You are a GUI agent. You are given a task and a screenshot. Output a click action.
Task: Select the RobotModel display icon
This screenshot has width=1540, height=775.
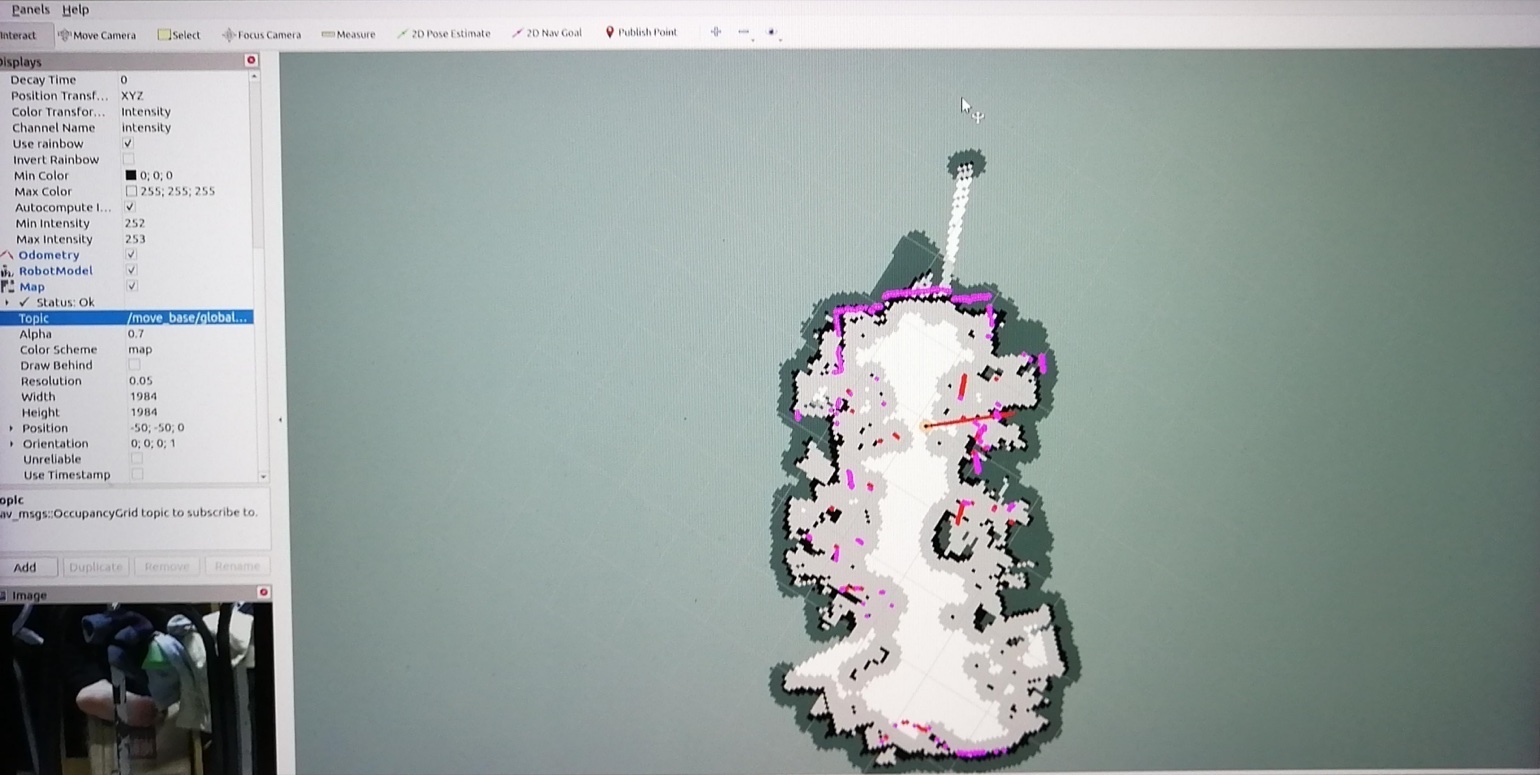tap(8, 271)
